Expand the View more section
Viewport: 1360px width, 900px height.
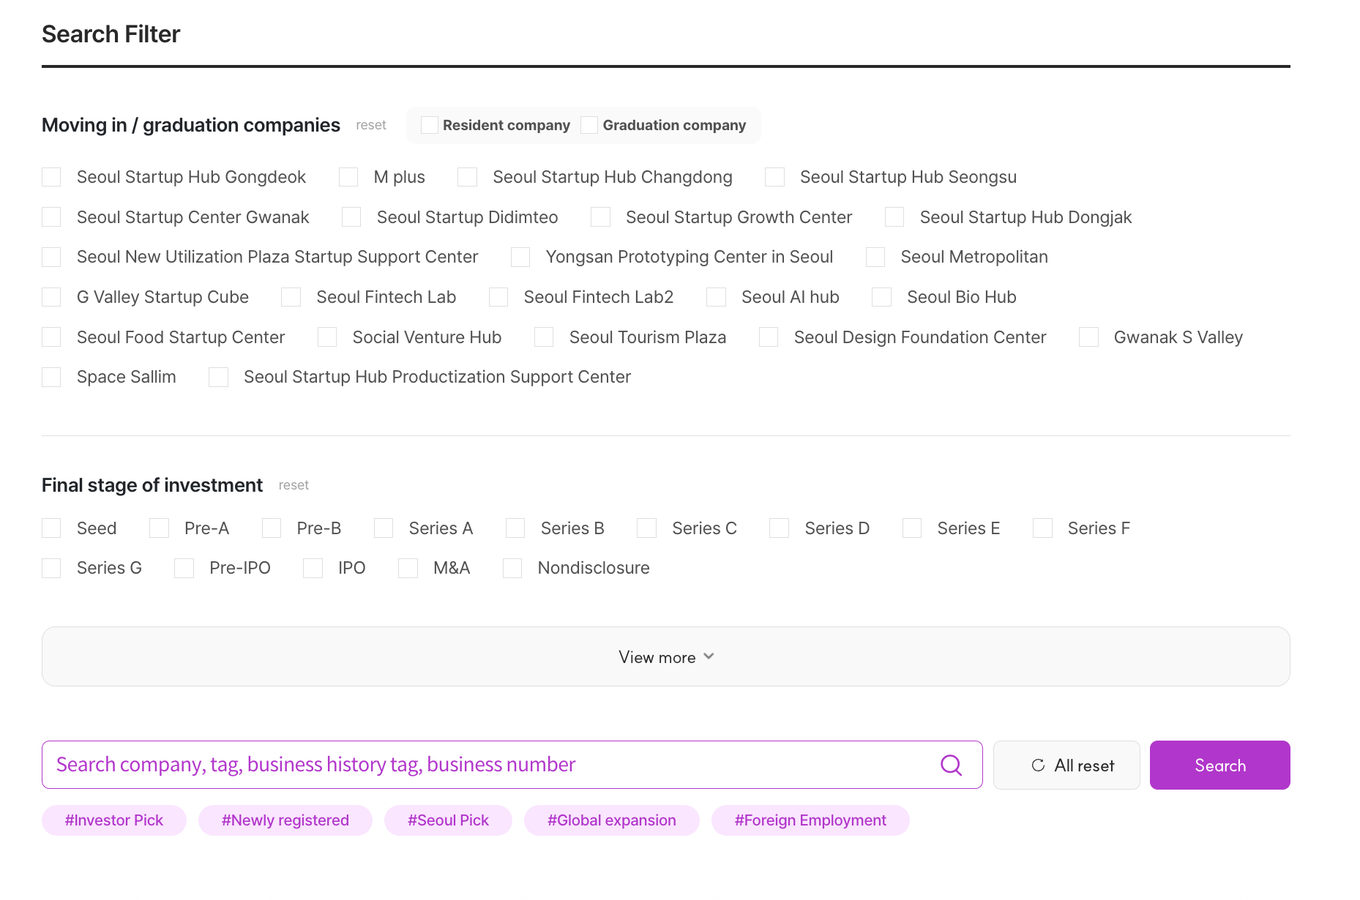click(x=666, y=657)
